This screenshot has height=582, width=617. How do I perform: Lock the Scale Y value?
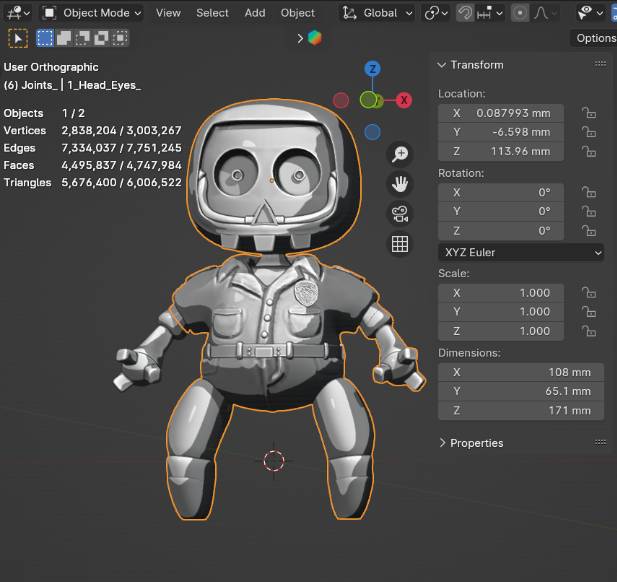click(589, 312)
